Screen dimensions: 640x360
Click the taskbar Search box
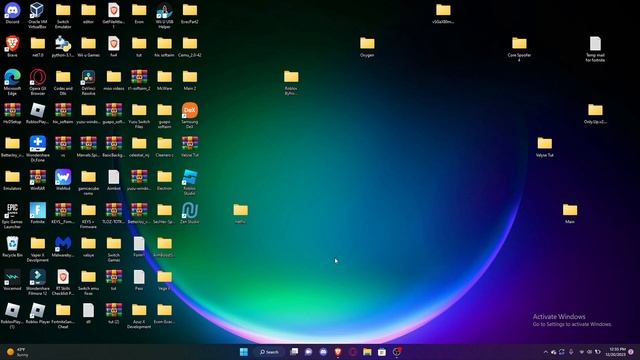pyautogui.click(x=269, y=352)
